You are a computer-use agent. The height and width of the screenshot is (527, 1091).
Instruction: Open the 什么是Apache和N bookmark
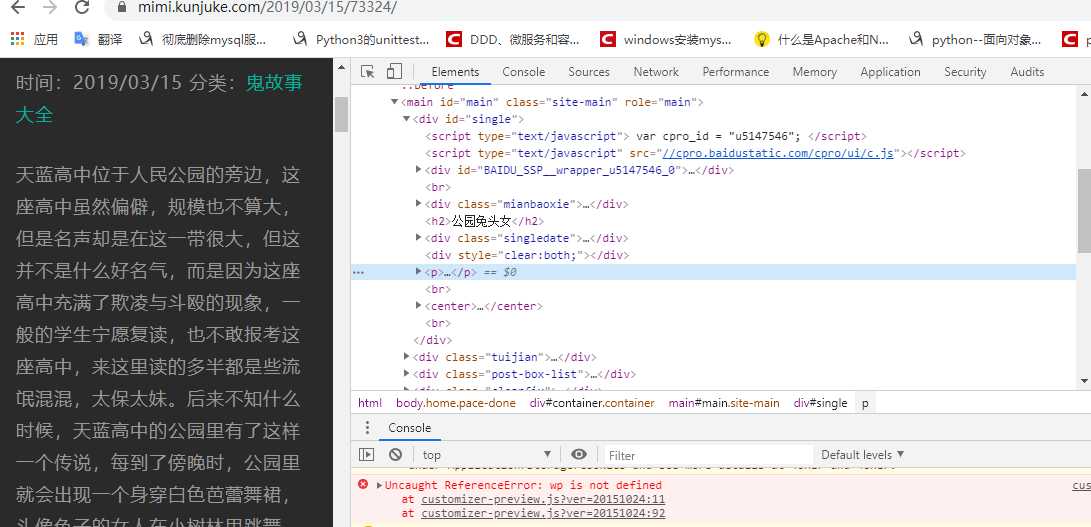(822, 40)
